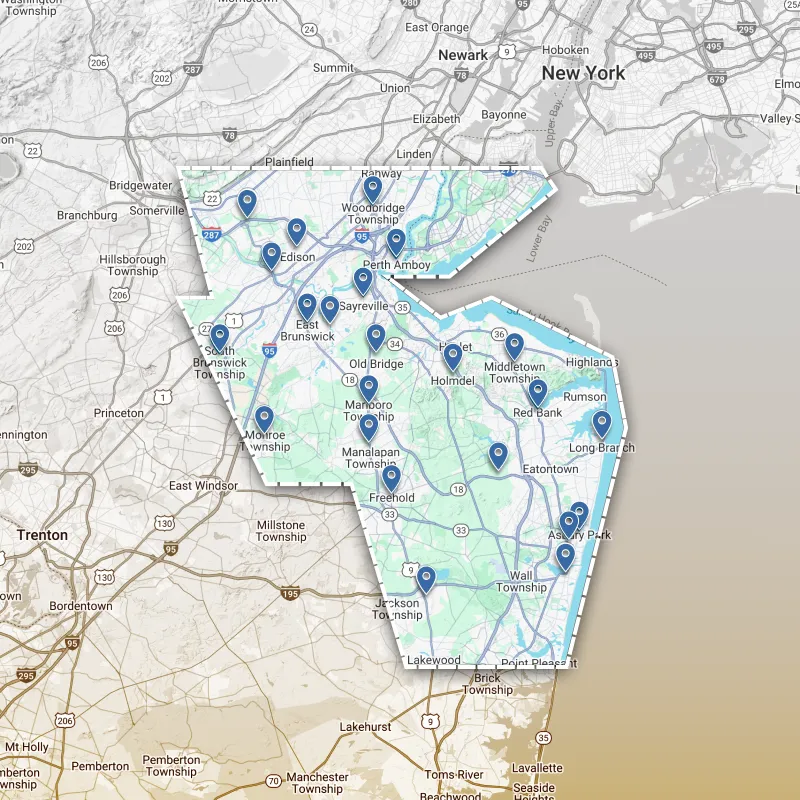
Task: Click the New York city label
Action: tap(583, 74)
